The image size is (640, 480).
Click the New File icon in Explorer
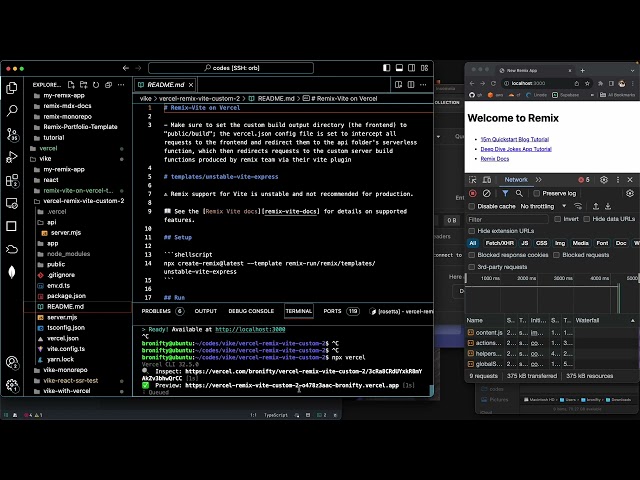[71, 84]
